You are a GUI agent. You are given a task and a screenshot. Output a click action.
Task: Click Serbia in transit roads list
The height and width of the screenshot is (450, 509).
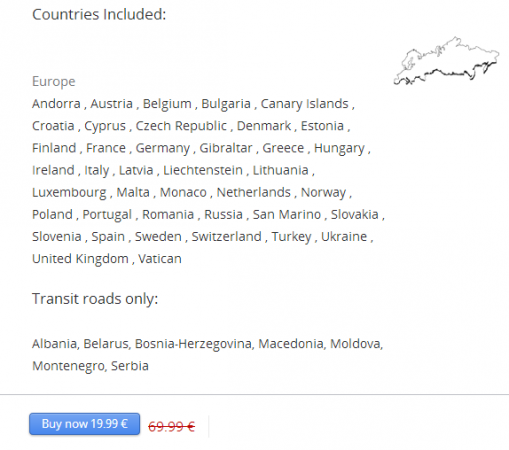[x=130, y=366]
